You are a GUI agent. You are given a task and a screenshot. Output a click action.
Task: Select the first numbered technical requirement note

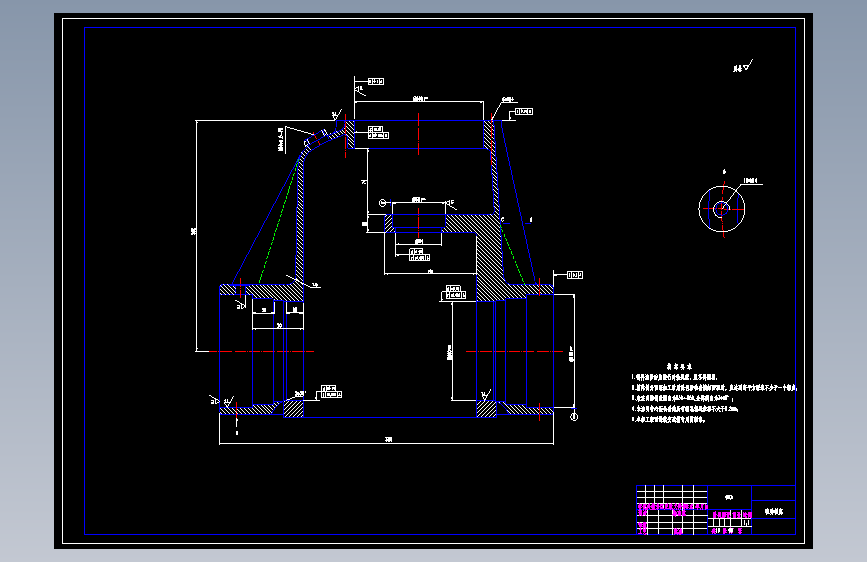point(675,377)
